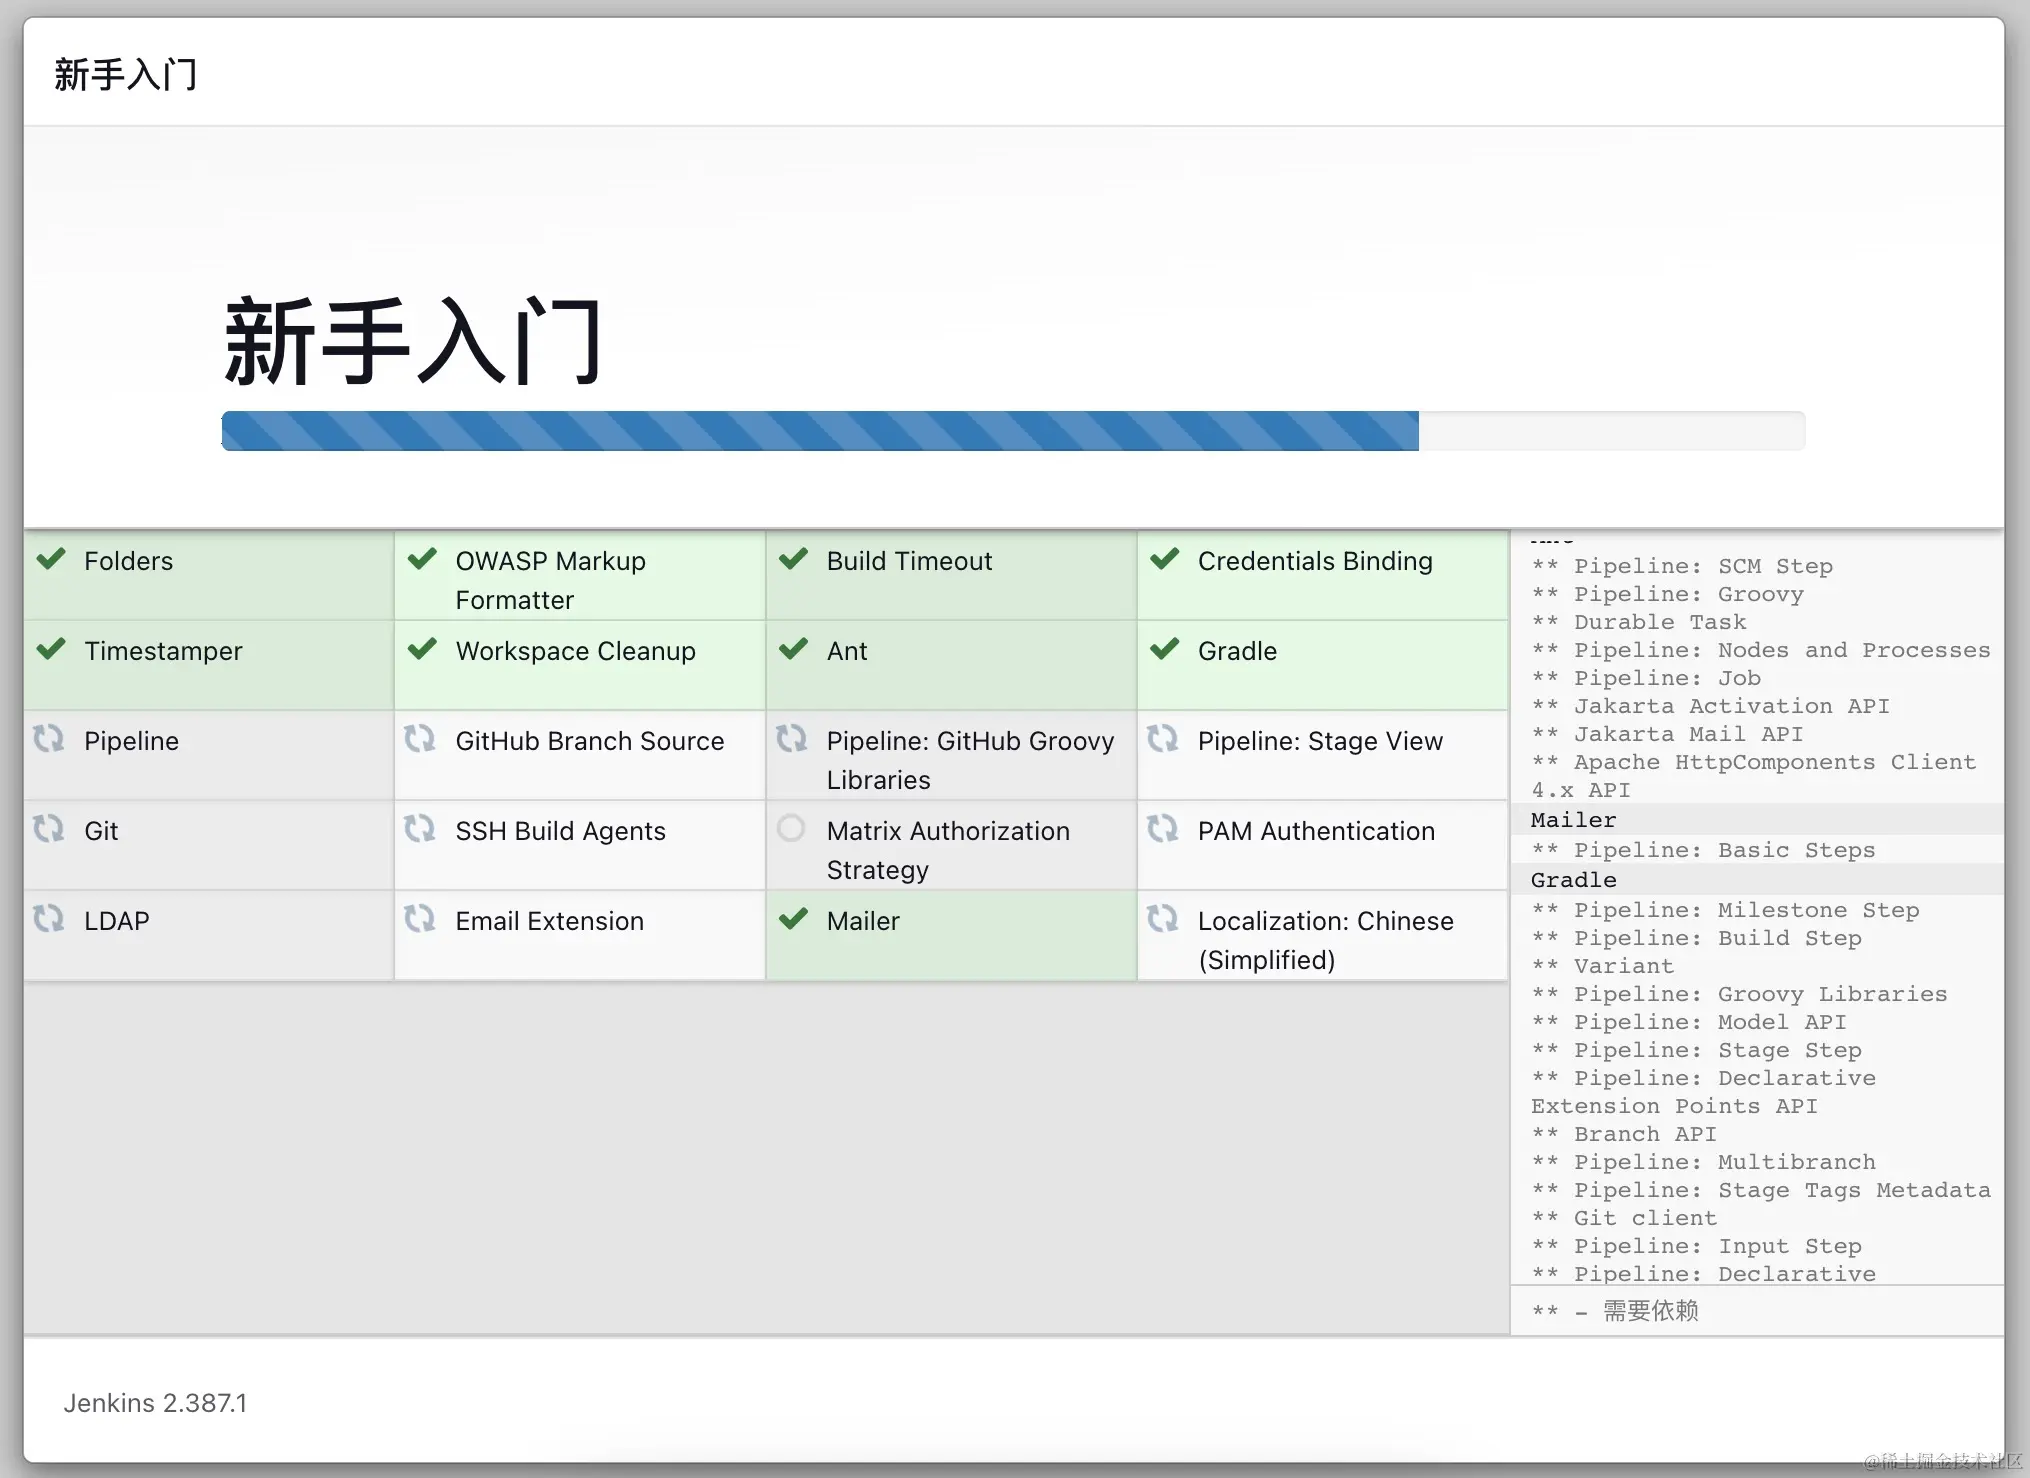Click the checkmark icon for Build Timeout

coord(793,559)
